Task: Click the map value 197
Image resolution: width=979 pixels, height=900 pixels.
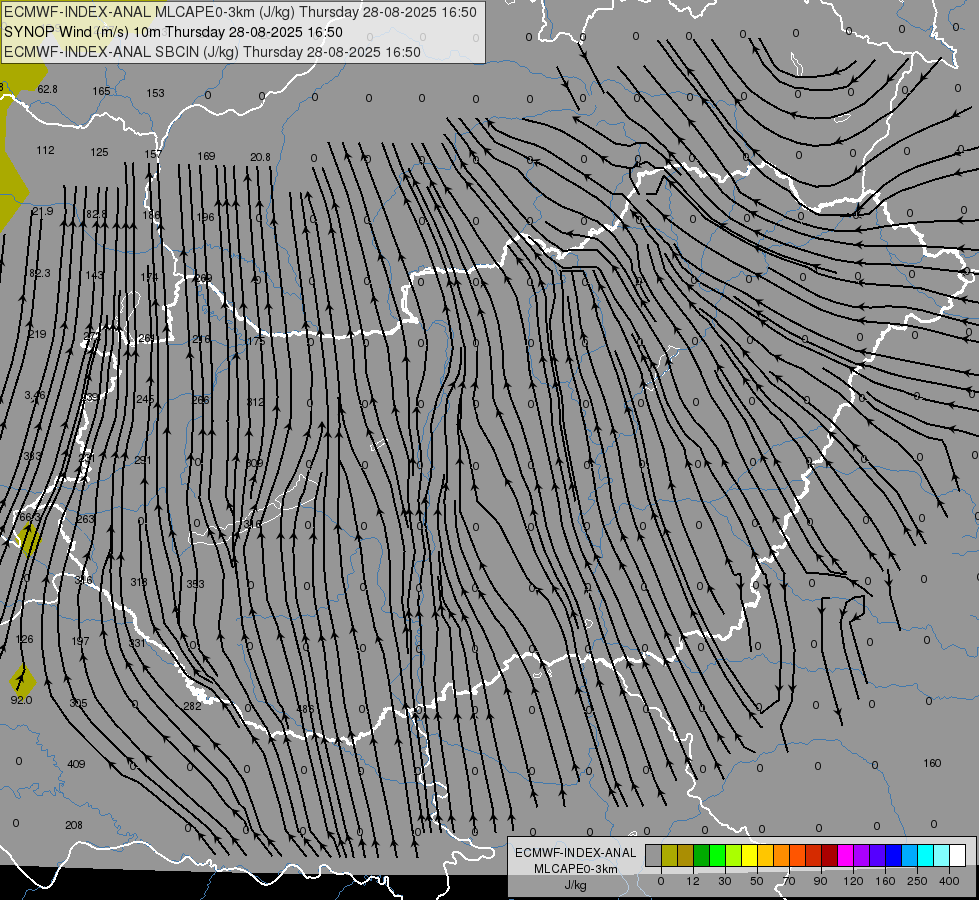Action: coord(81,641)
